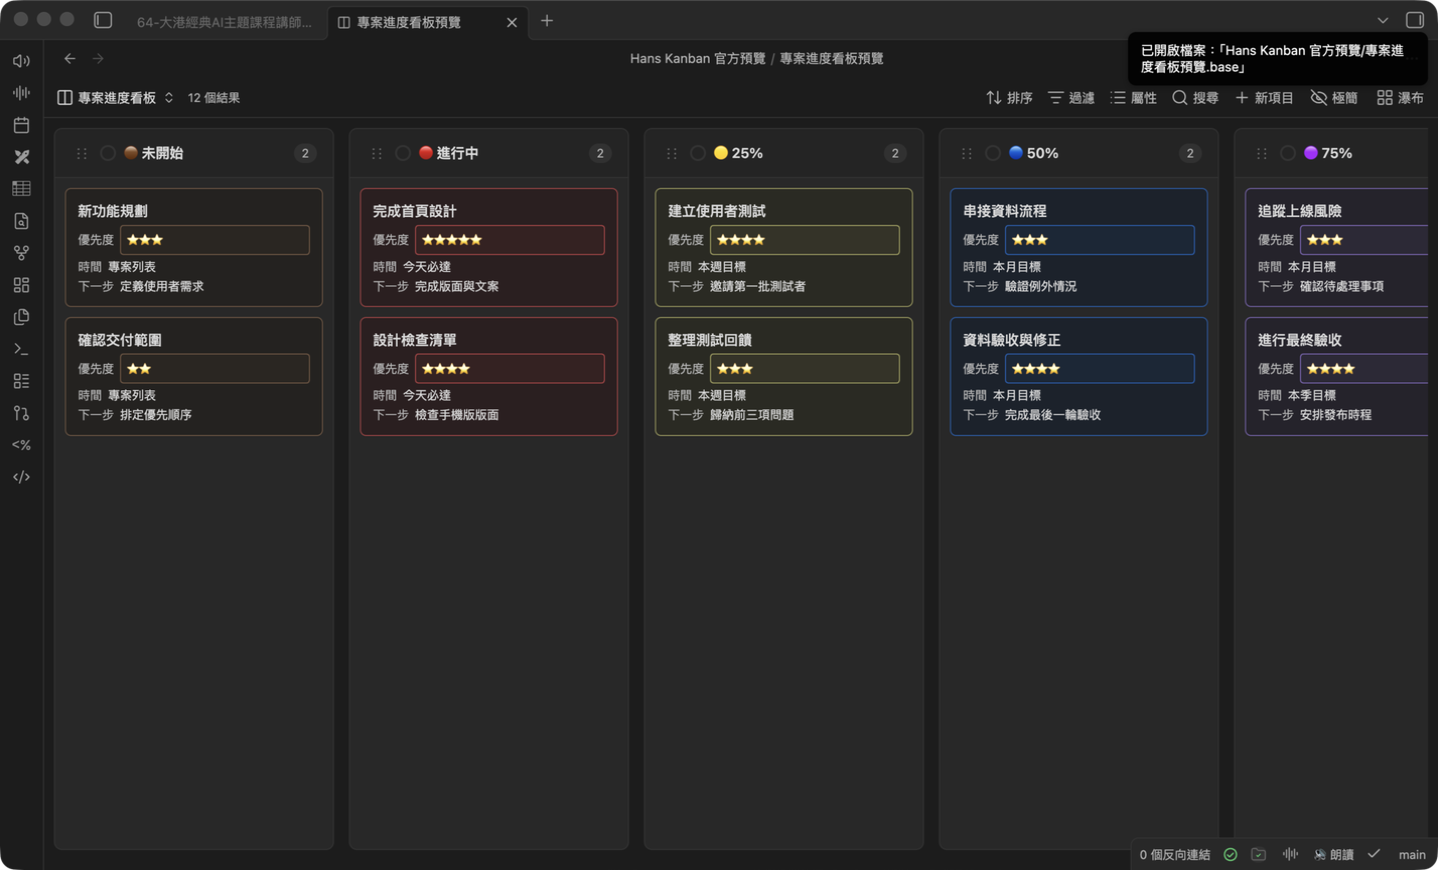Open the 排序 sort options
This screenshot has width=1438, height=870.
coord(1009,98)
